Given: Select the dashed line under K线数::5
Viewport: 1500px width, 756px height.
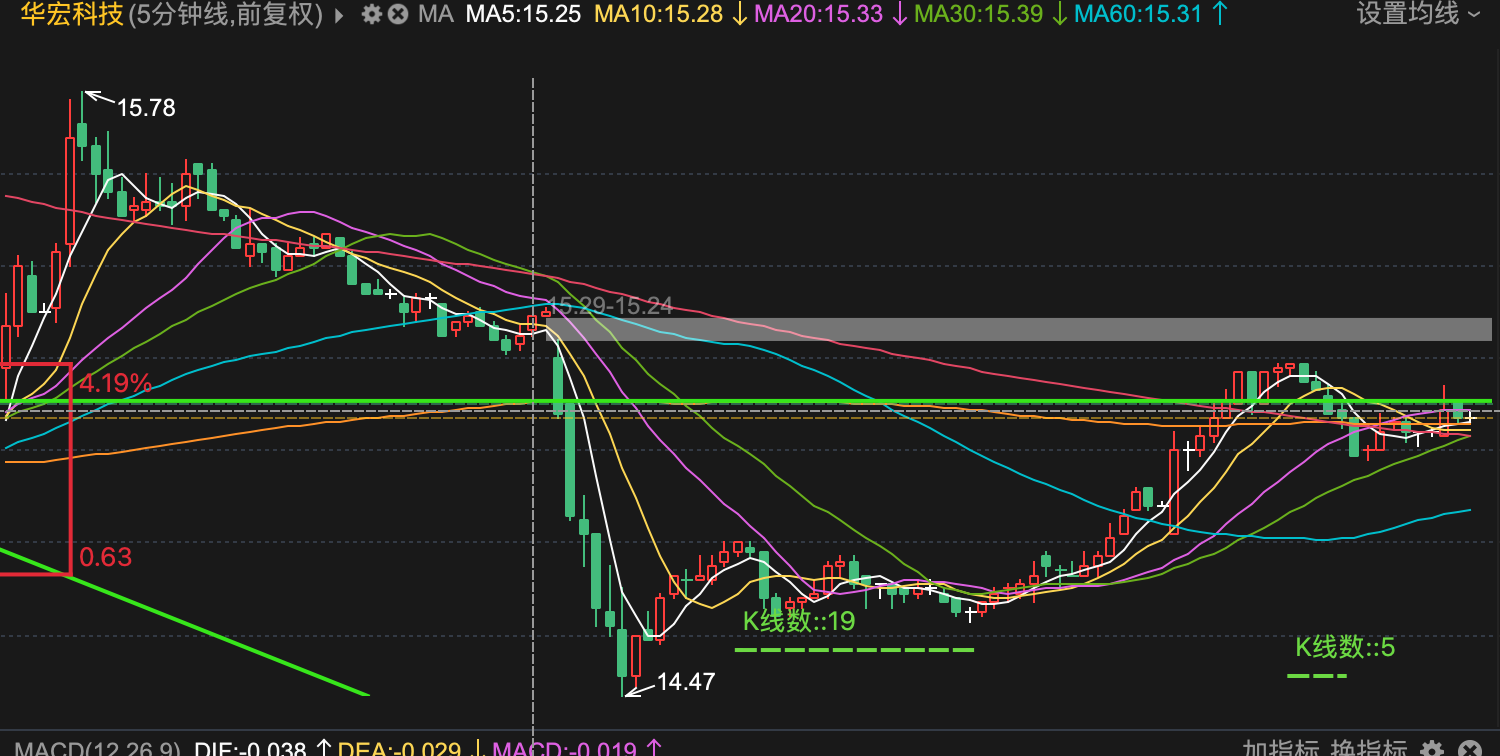Looking at the screenshot, I should [1317, 676].
